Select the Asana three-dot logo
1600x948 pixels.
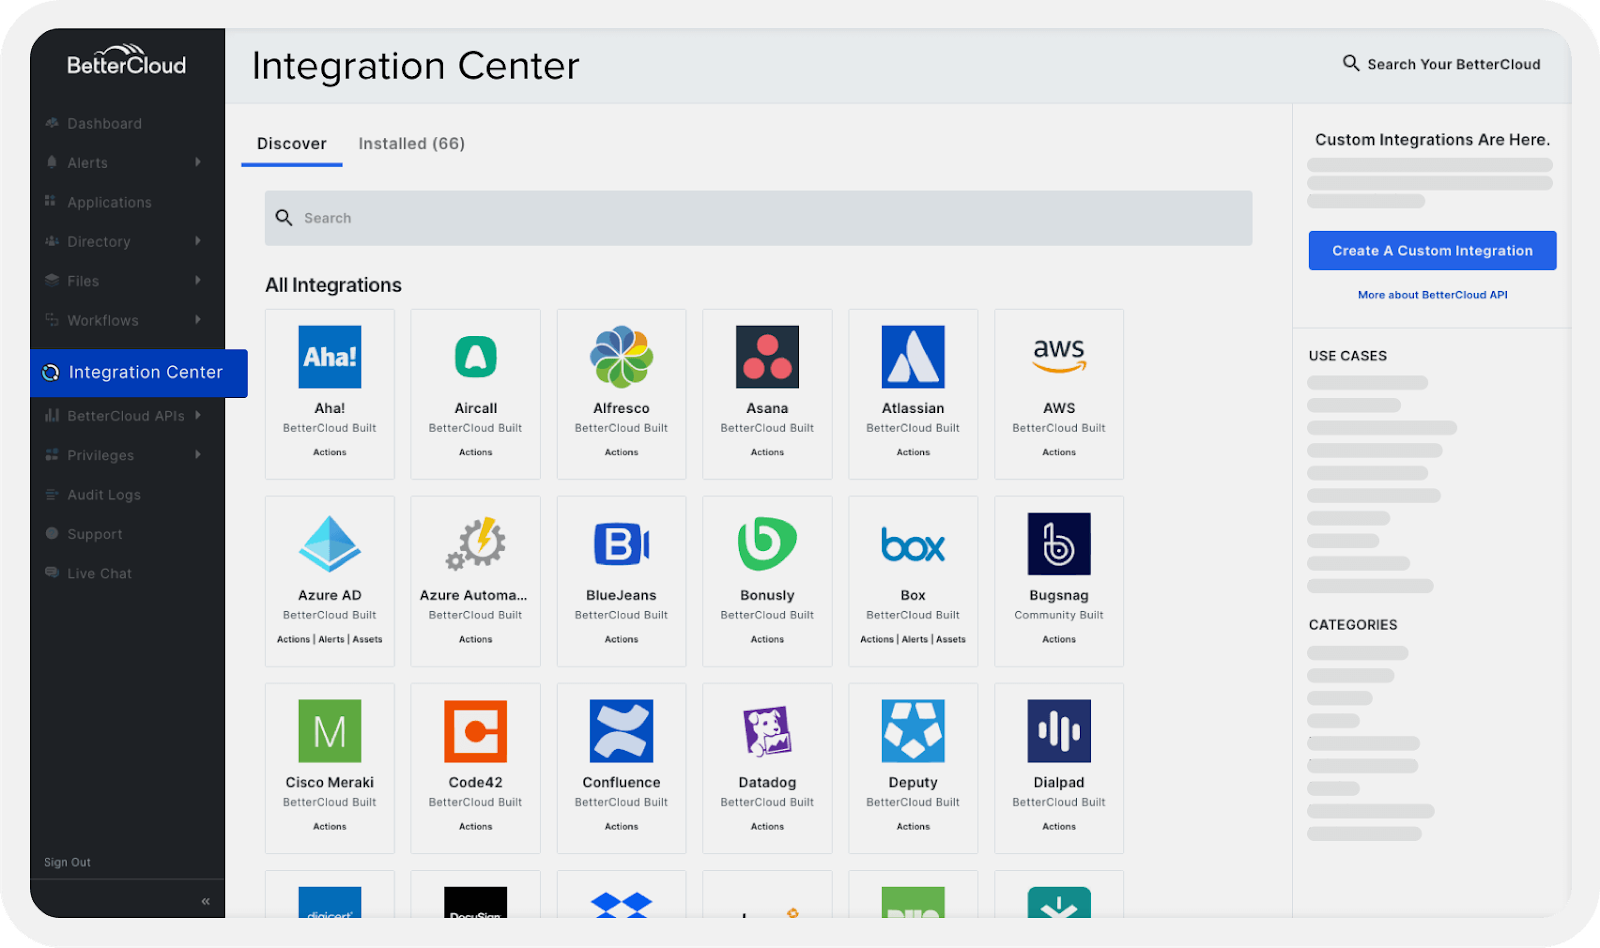click(x=768, y=357)
